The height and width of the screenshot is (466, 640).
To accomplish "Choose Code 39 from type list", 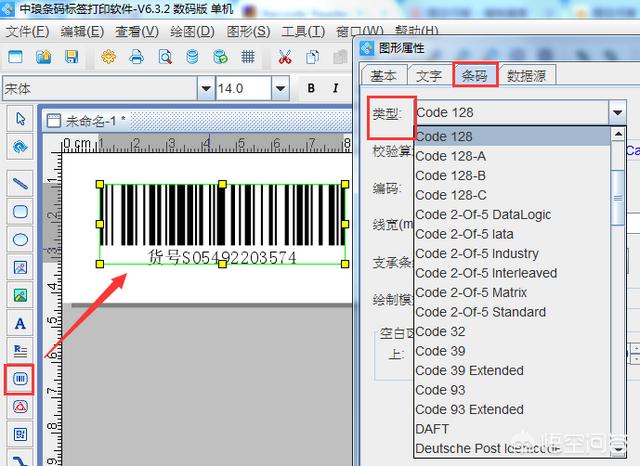I will (512, 351).
